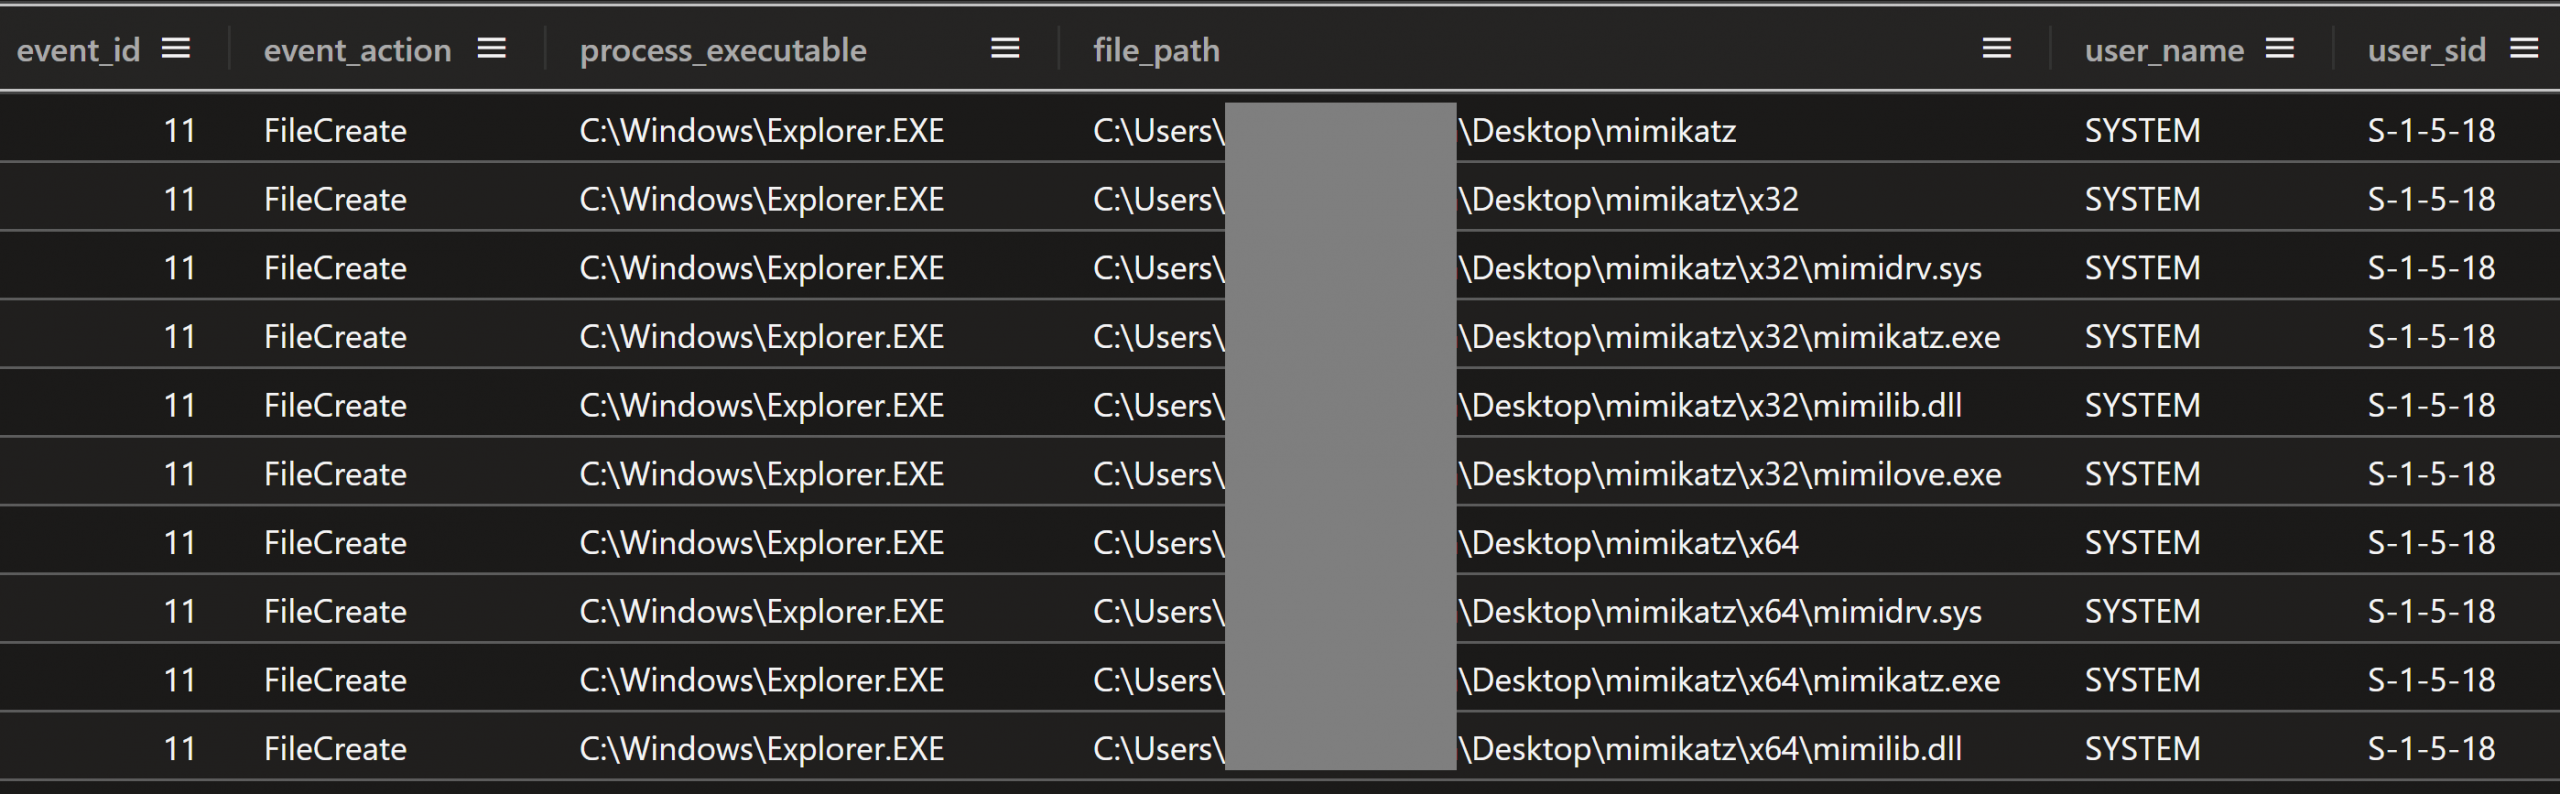Open the event_action column menu icon

coord(492,49)
